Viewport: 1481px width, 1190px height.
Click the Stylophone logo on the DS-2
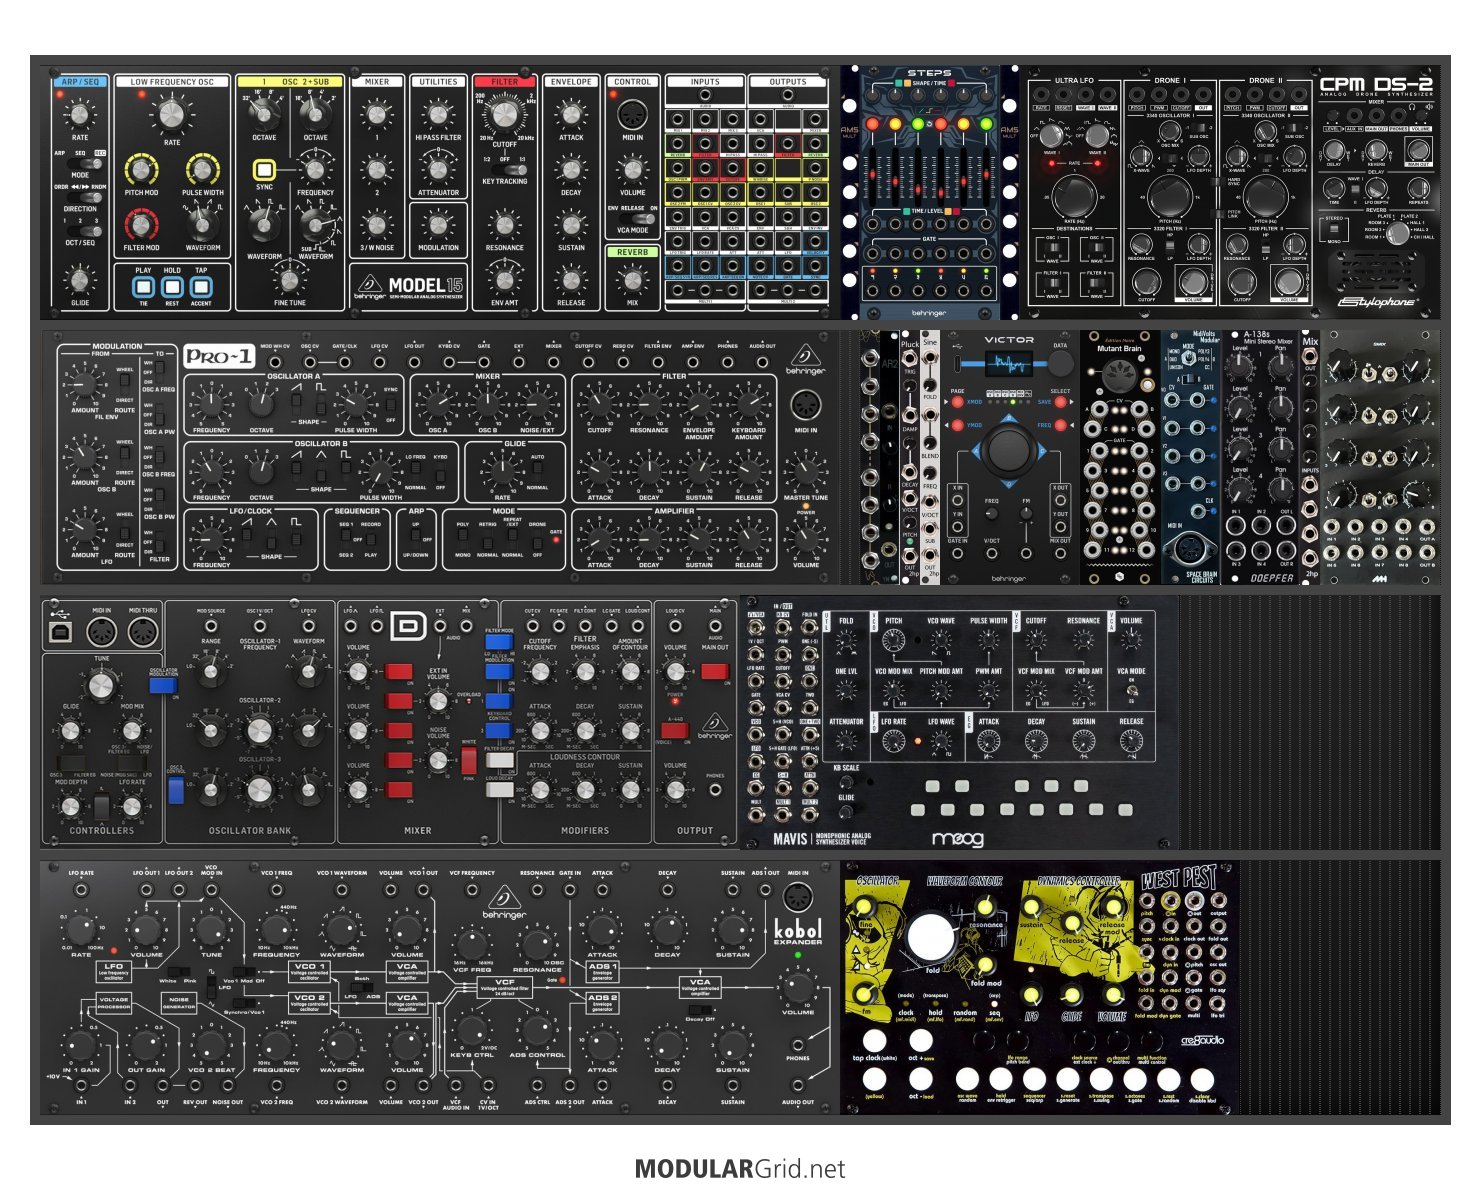[x=1377, y=300]
